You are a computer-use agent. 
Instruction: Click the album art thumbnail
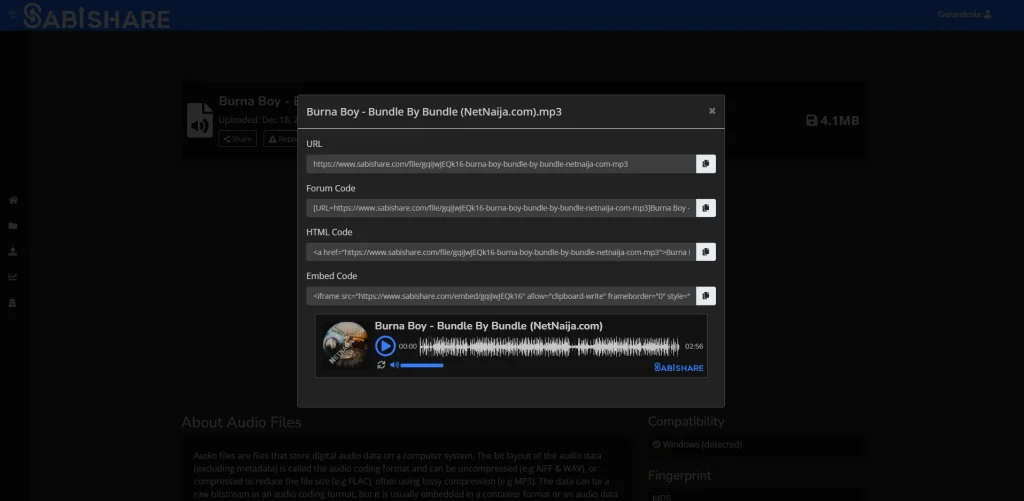point(345,345)
